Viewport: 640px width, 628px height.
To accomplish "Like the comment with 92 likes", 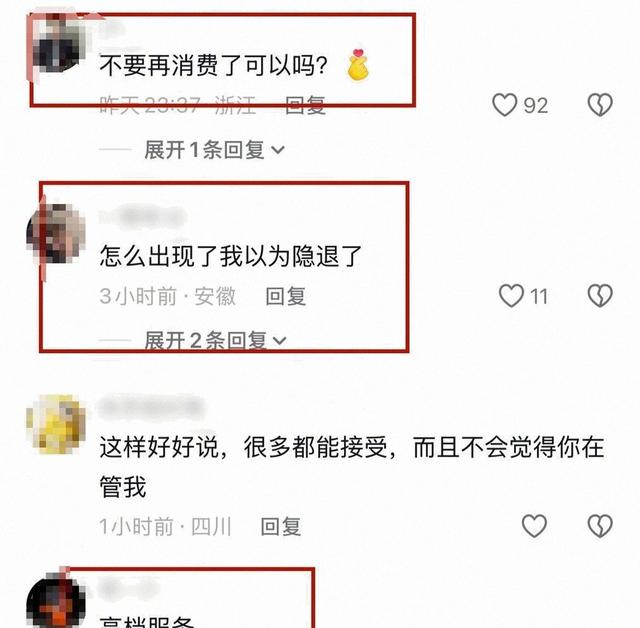I will 504,105.
